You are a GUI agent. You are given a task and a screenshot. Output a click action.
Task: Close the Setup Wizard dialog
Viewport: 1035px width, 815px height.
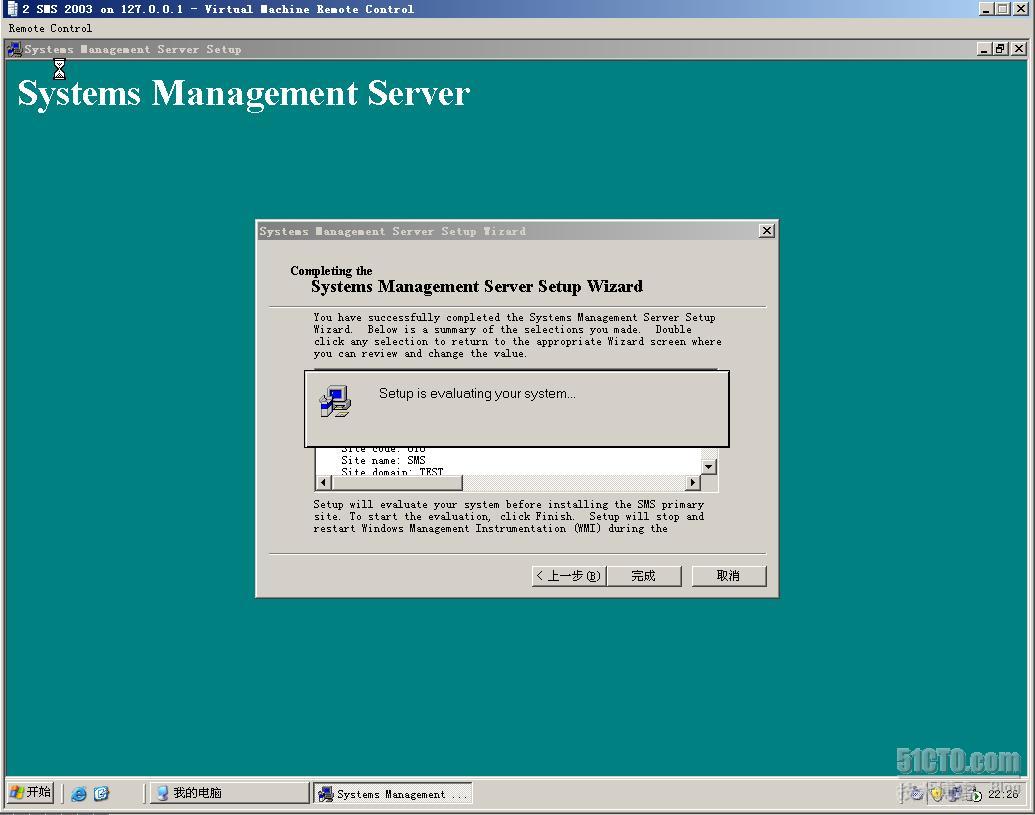coord(766,230)
